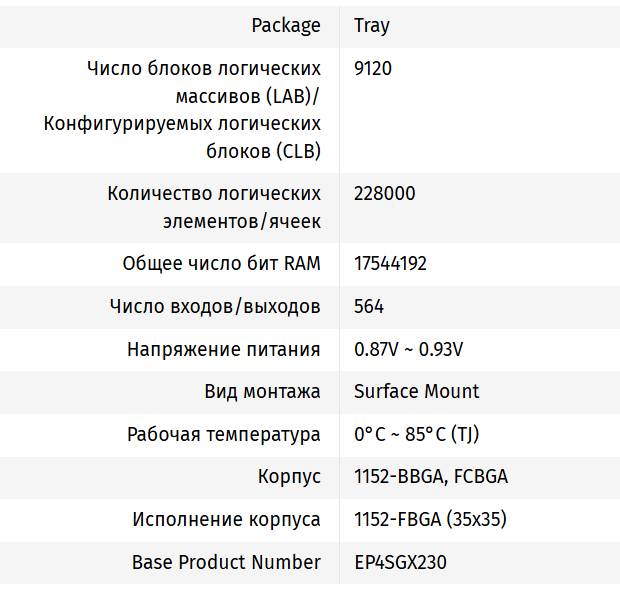620x593 pixels.
Task: Select the "Tray" package value
Action: point(372,25)
